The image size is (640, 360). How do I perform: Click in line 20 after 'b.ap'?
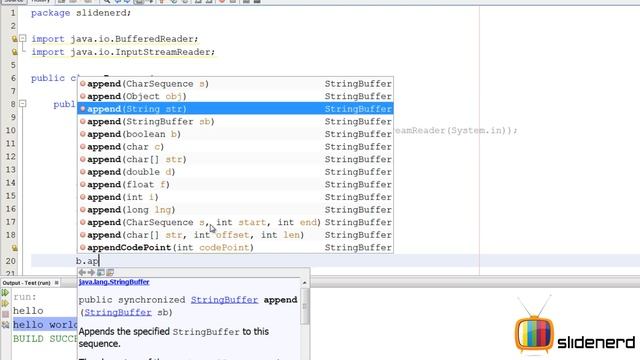[100, 261]
